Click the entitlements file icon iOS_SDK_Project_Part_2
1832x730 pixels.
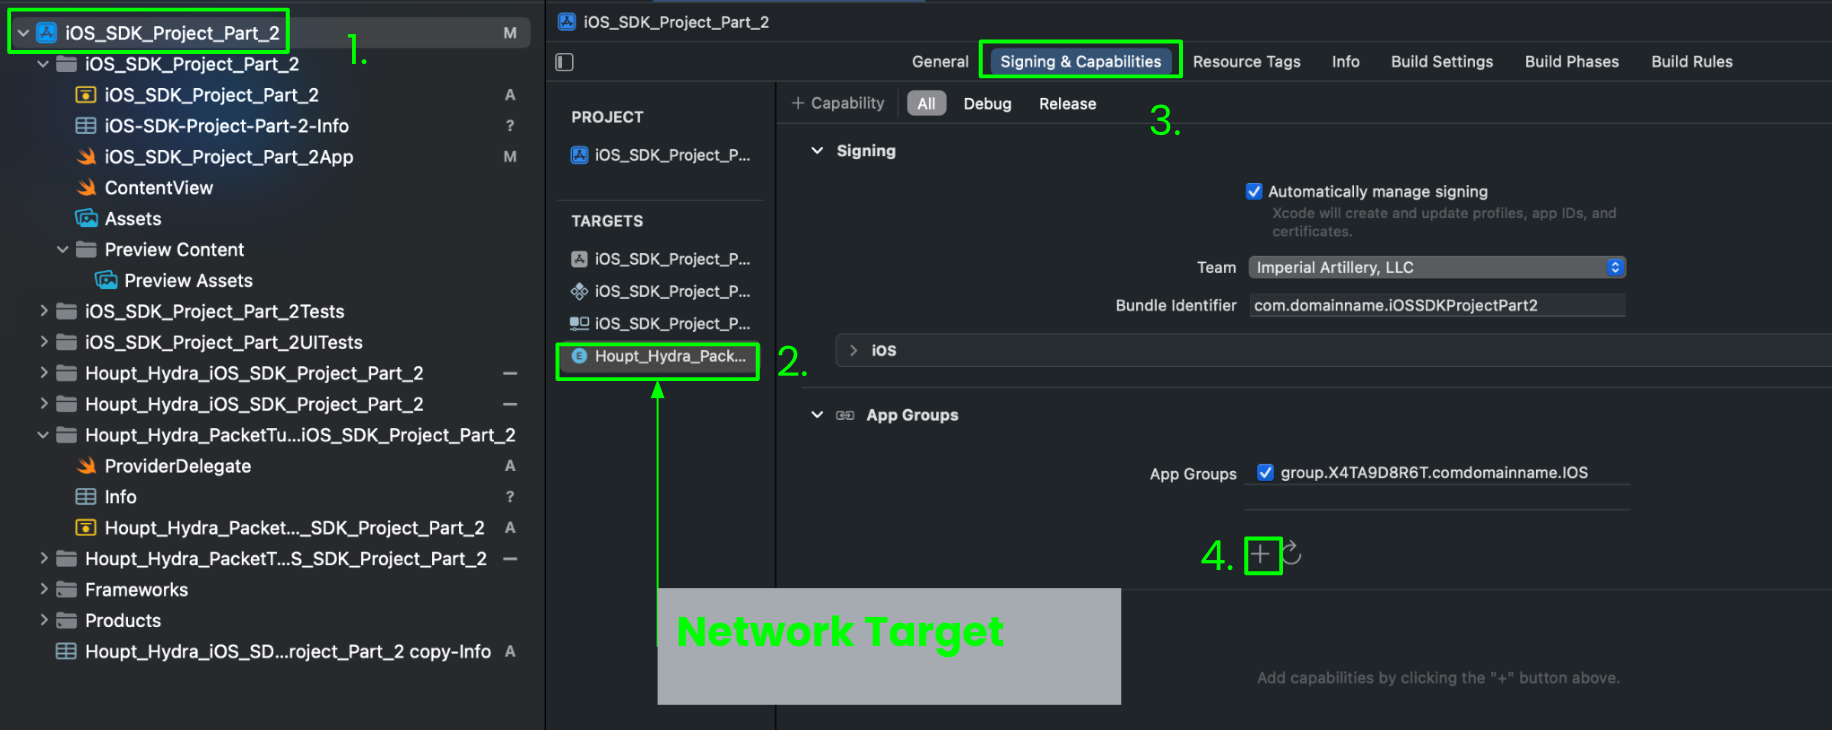[87, 95]
